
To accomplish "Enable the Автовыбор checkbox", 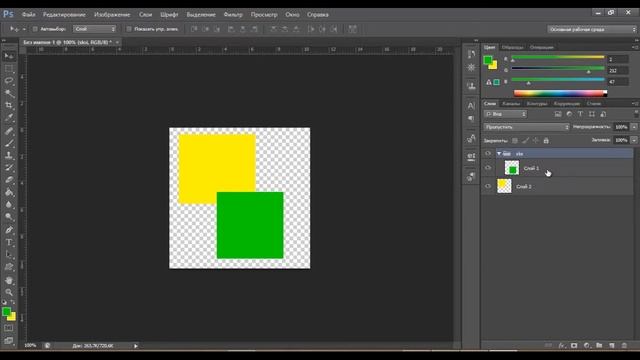I will [35, 29].
